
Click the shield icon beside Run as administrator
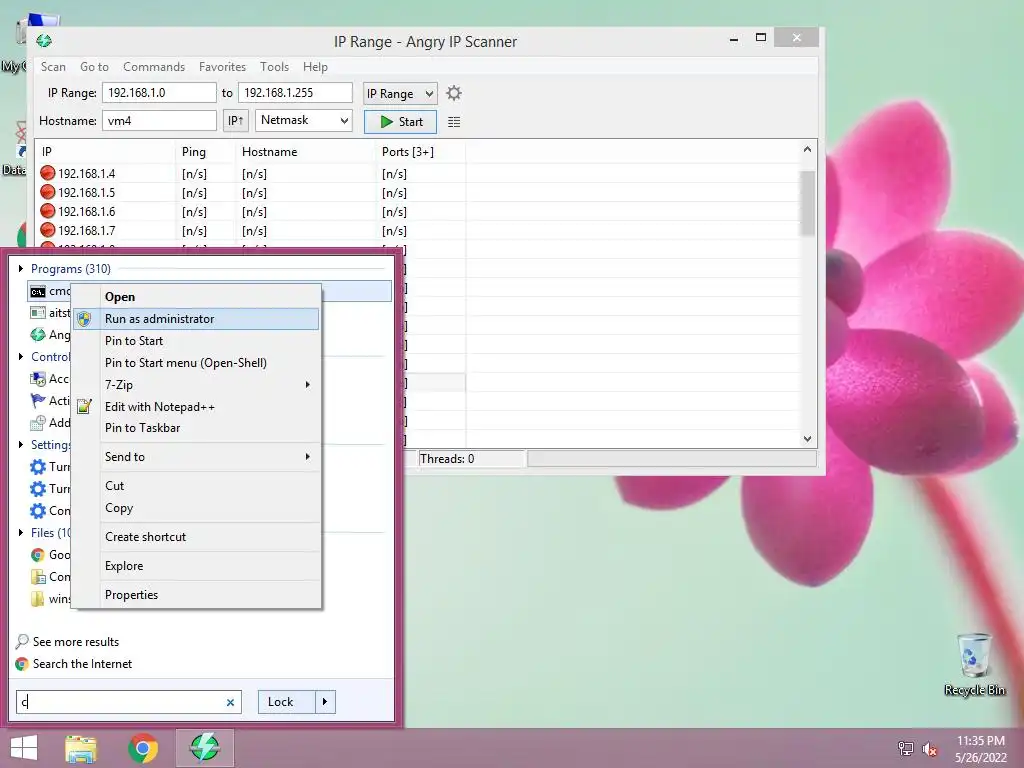[84, 319]
